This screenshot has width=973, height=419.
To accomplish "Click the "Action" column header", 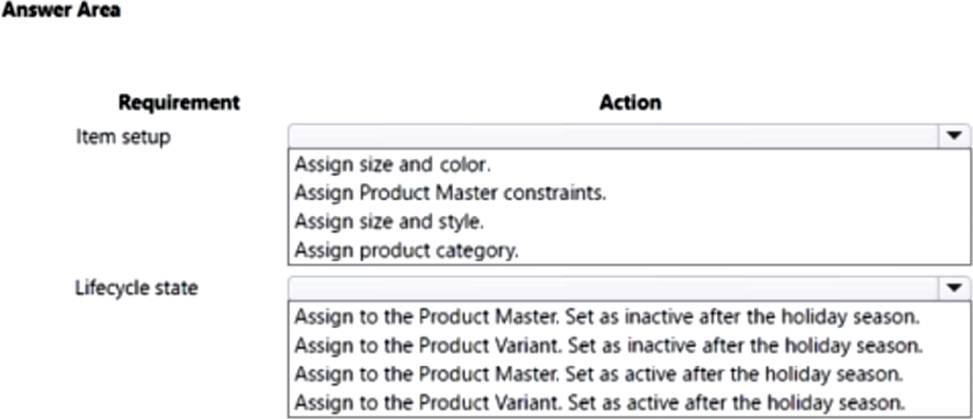I will point(630,102).
